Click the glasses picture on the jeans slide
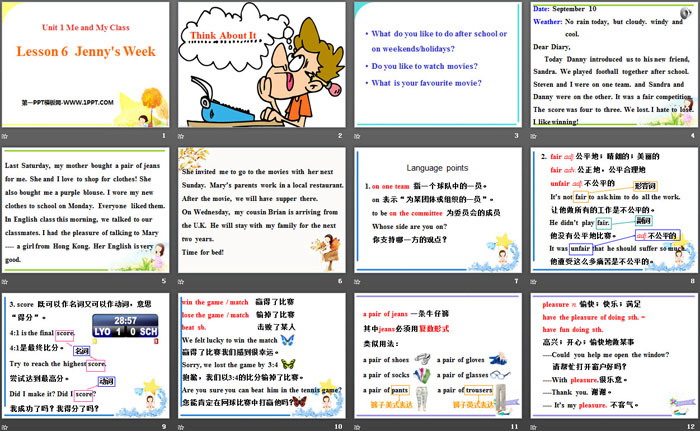This screenshot has height=431, width=700. coord(499,373)
